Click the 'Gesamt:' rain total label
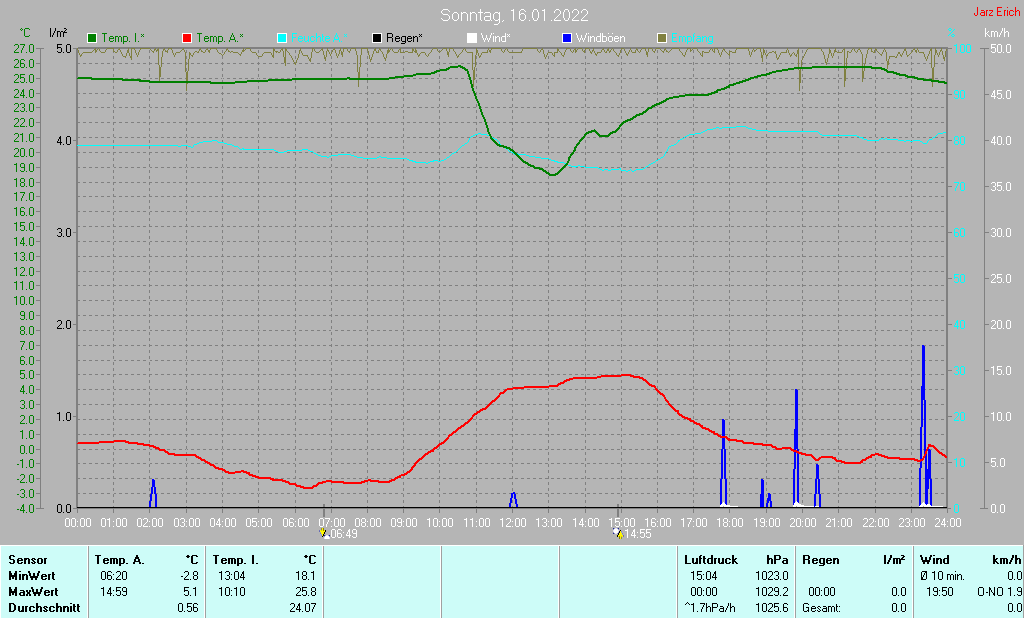Image resolution: width=1024 pixels, height=618 pixels. 822,608
